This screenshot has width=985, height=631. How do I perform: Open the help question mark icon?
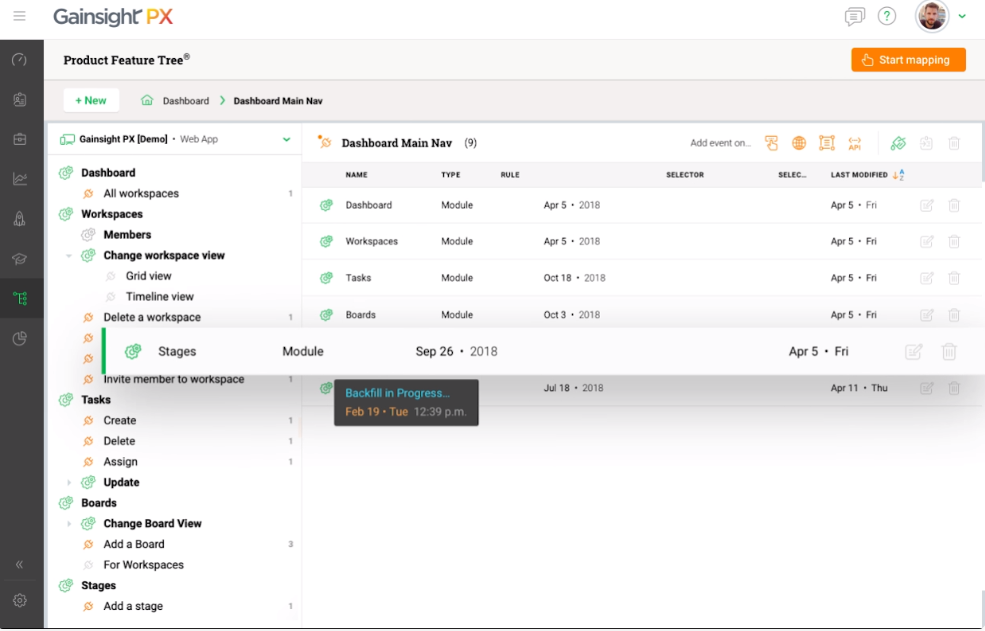(x=886, y=16)
